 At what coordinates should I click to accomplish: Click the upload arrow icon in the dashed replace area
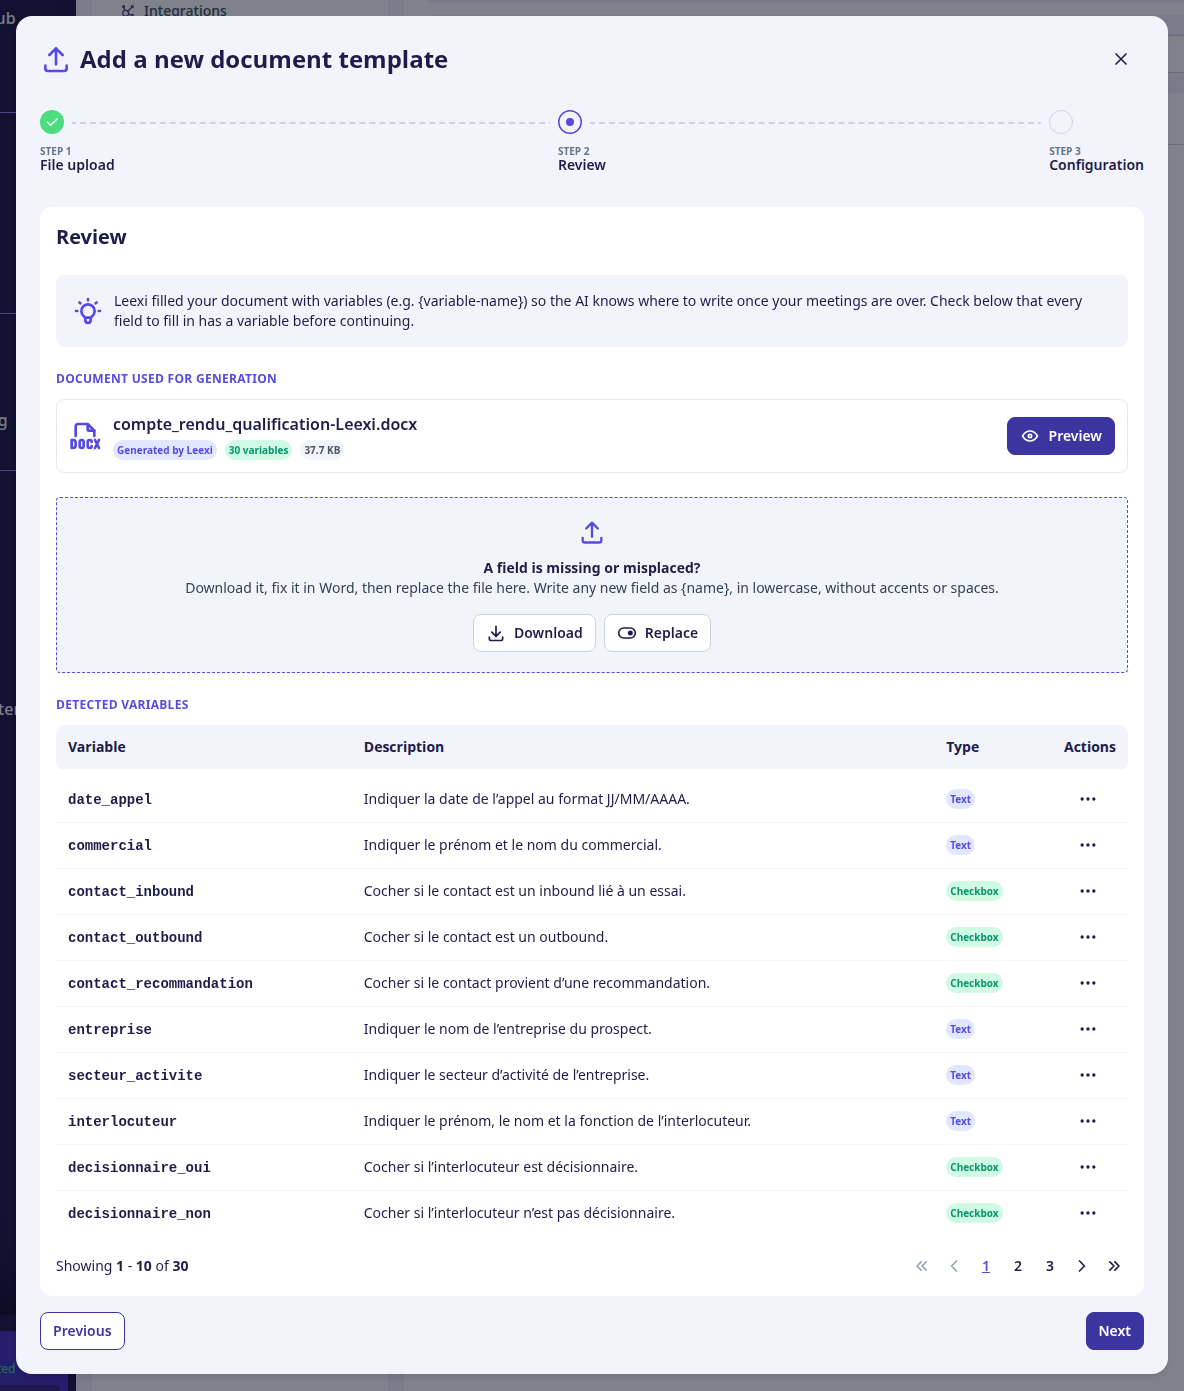[592, 532]
